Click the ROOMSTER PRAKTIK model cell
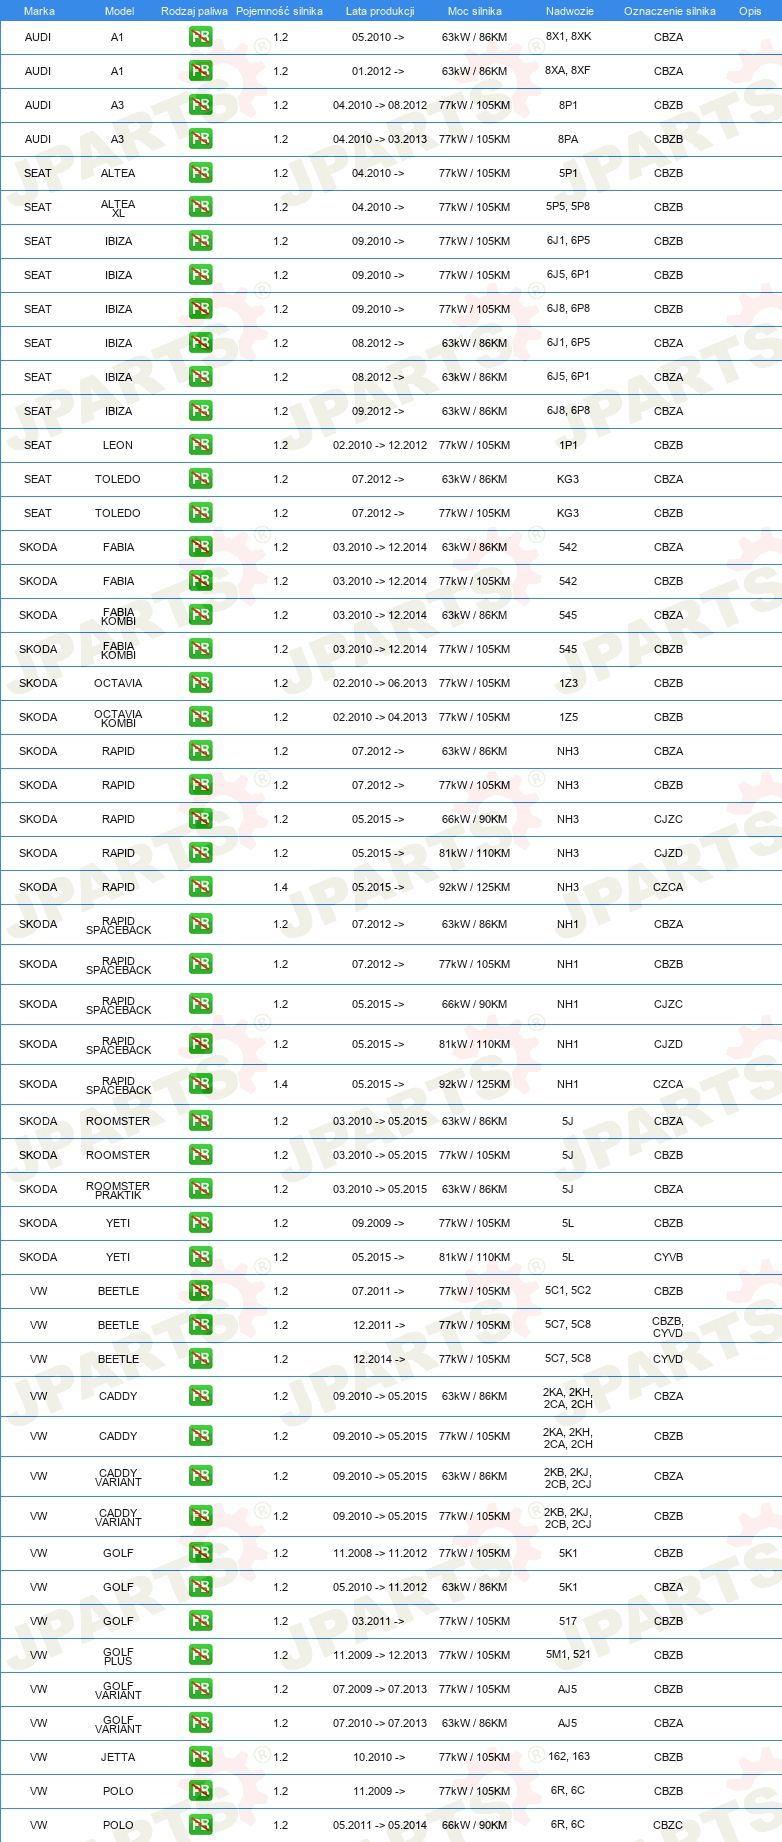 point(118,1190)
